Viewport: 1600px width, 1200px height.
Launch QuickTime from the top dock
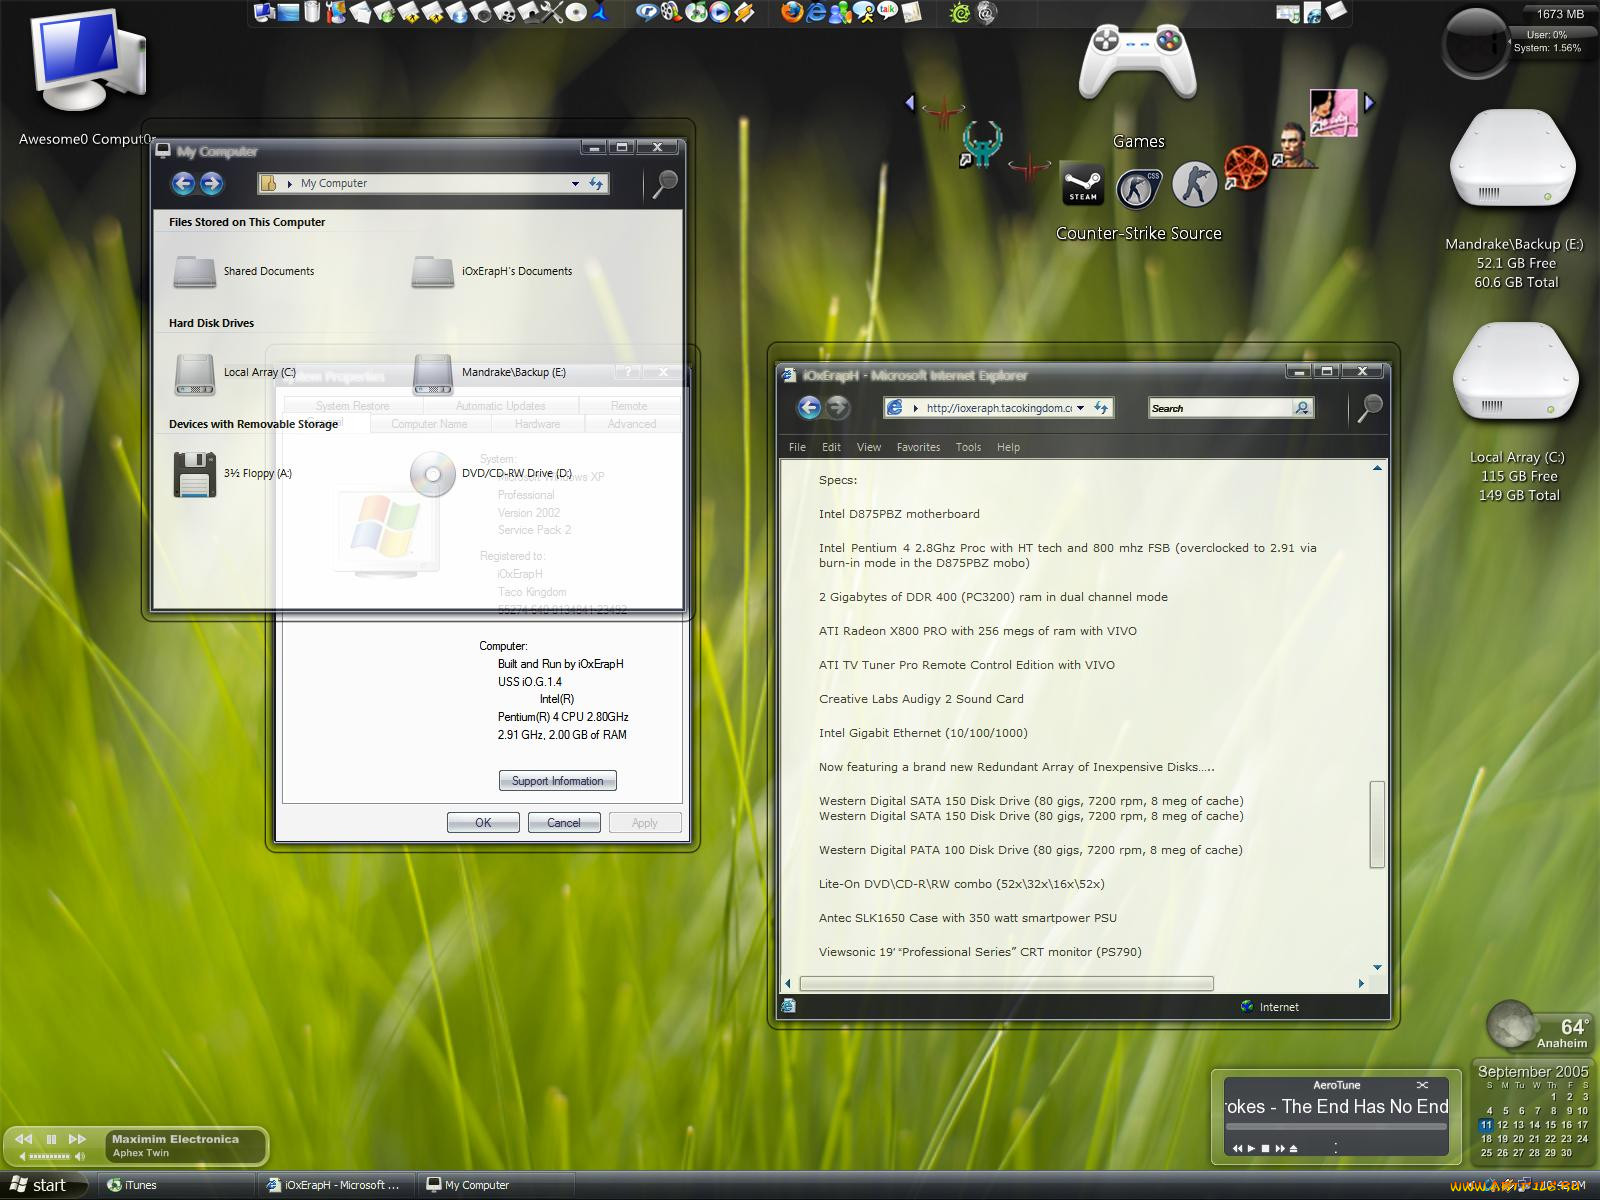(x=647, y=12)
